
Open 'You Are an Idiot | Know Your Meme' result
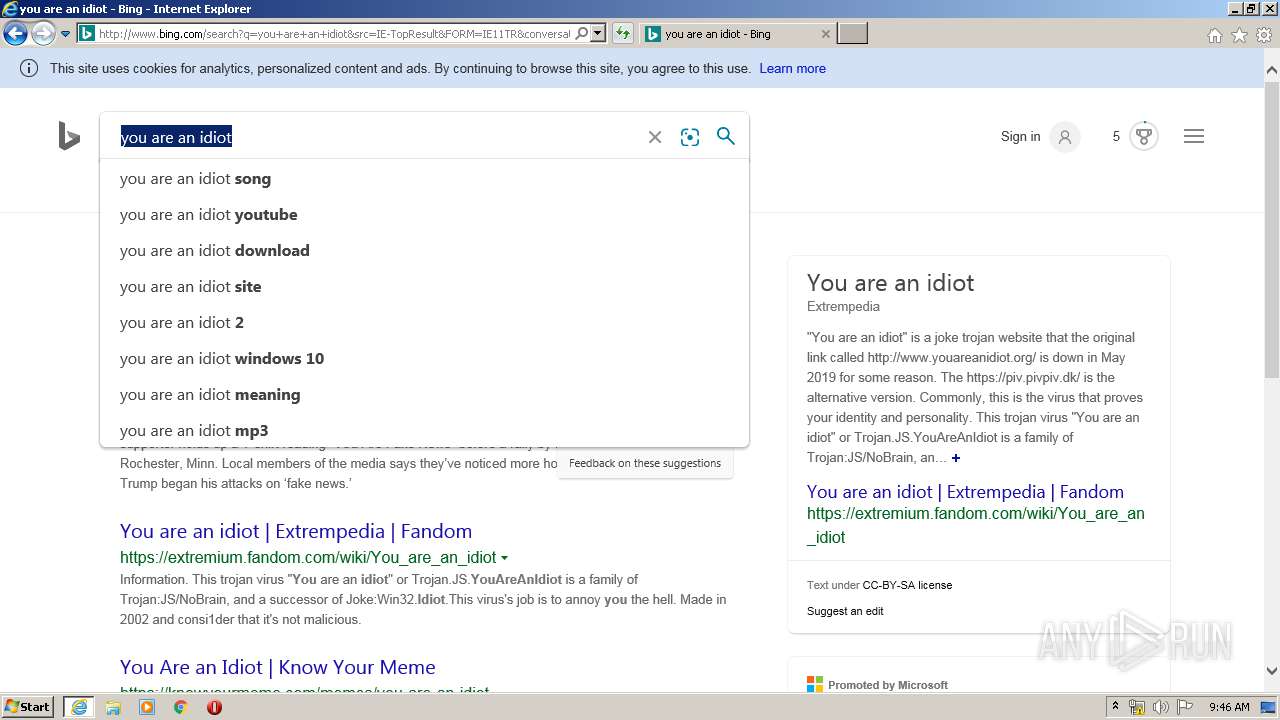(278, 667)
